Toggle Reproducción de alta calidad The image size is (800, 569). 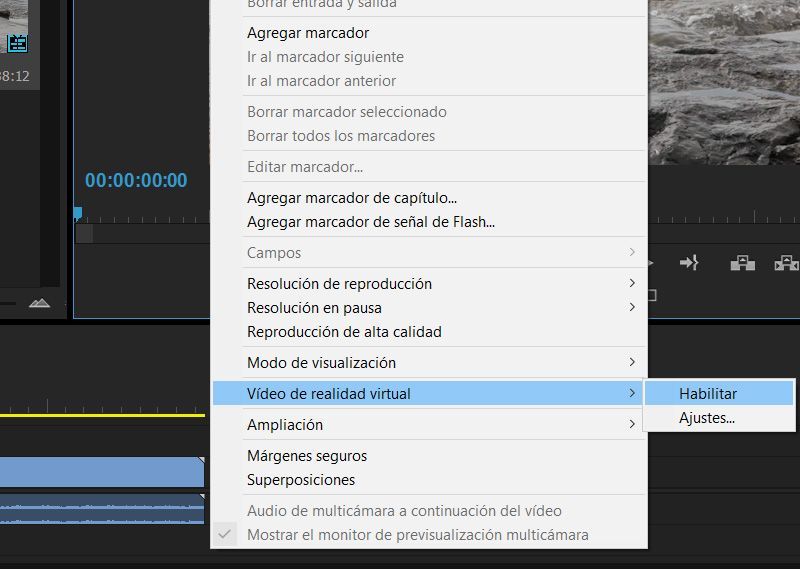344,332
